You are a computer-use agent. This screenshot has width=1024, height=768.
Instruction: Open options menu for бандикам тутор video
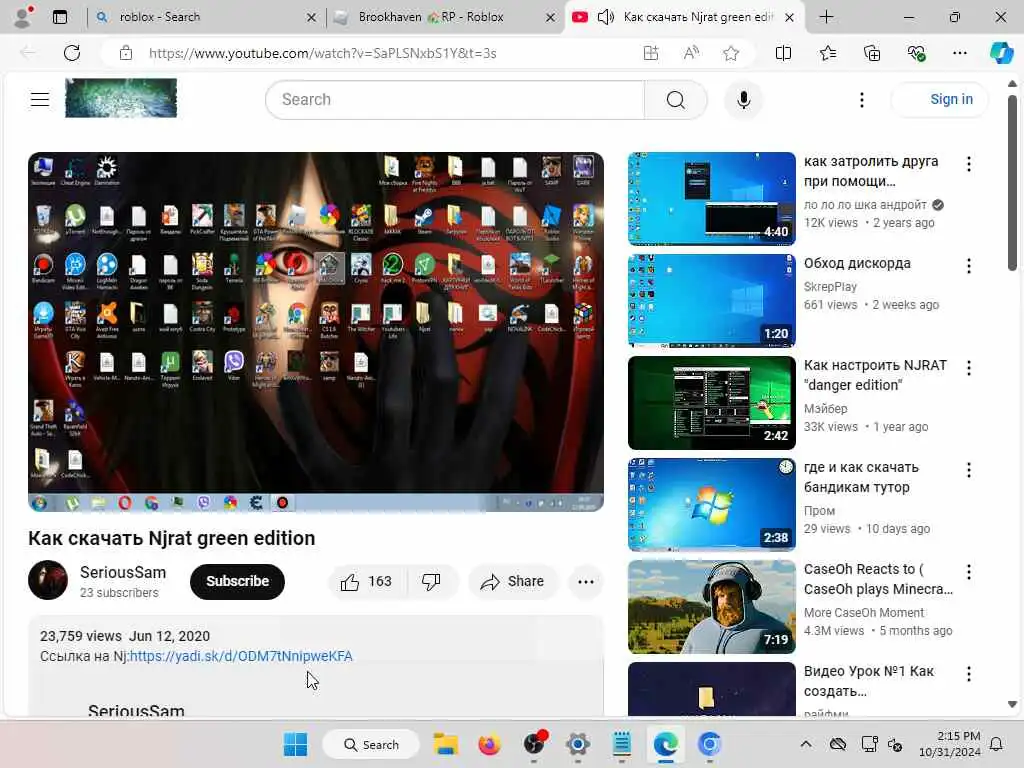[968, 470]
